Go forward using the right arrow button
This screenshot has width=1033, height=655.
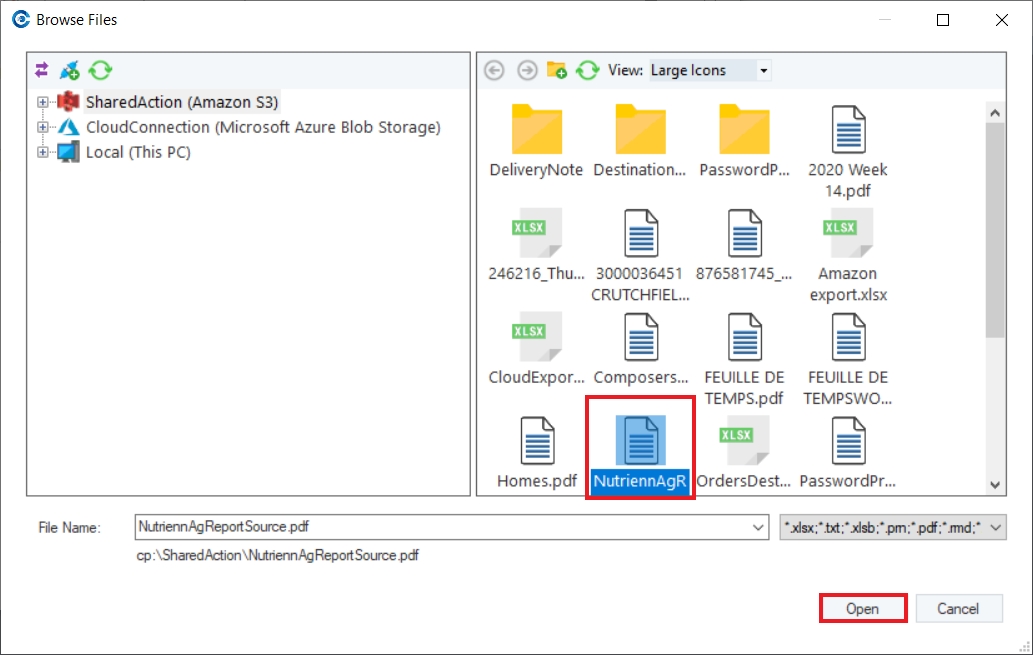[527, 70]
